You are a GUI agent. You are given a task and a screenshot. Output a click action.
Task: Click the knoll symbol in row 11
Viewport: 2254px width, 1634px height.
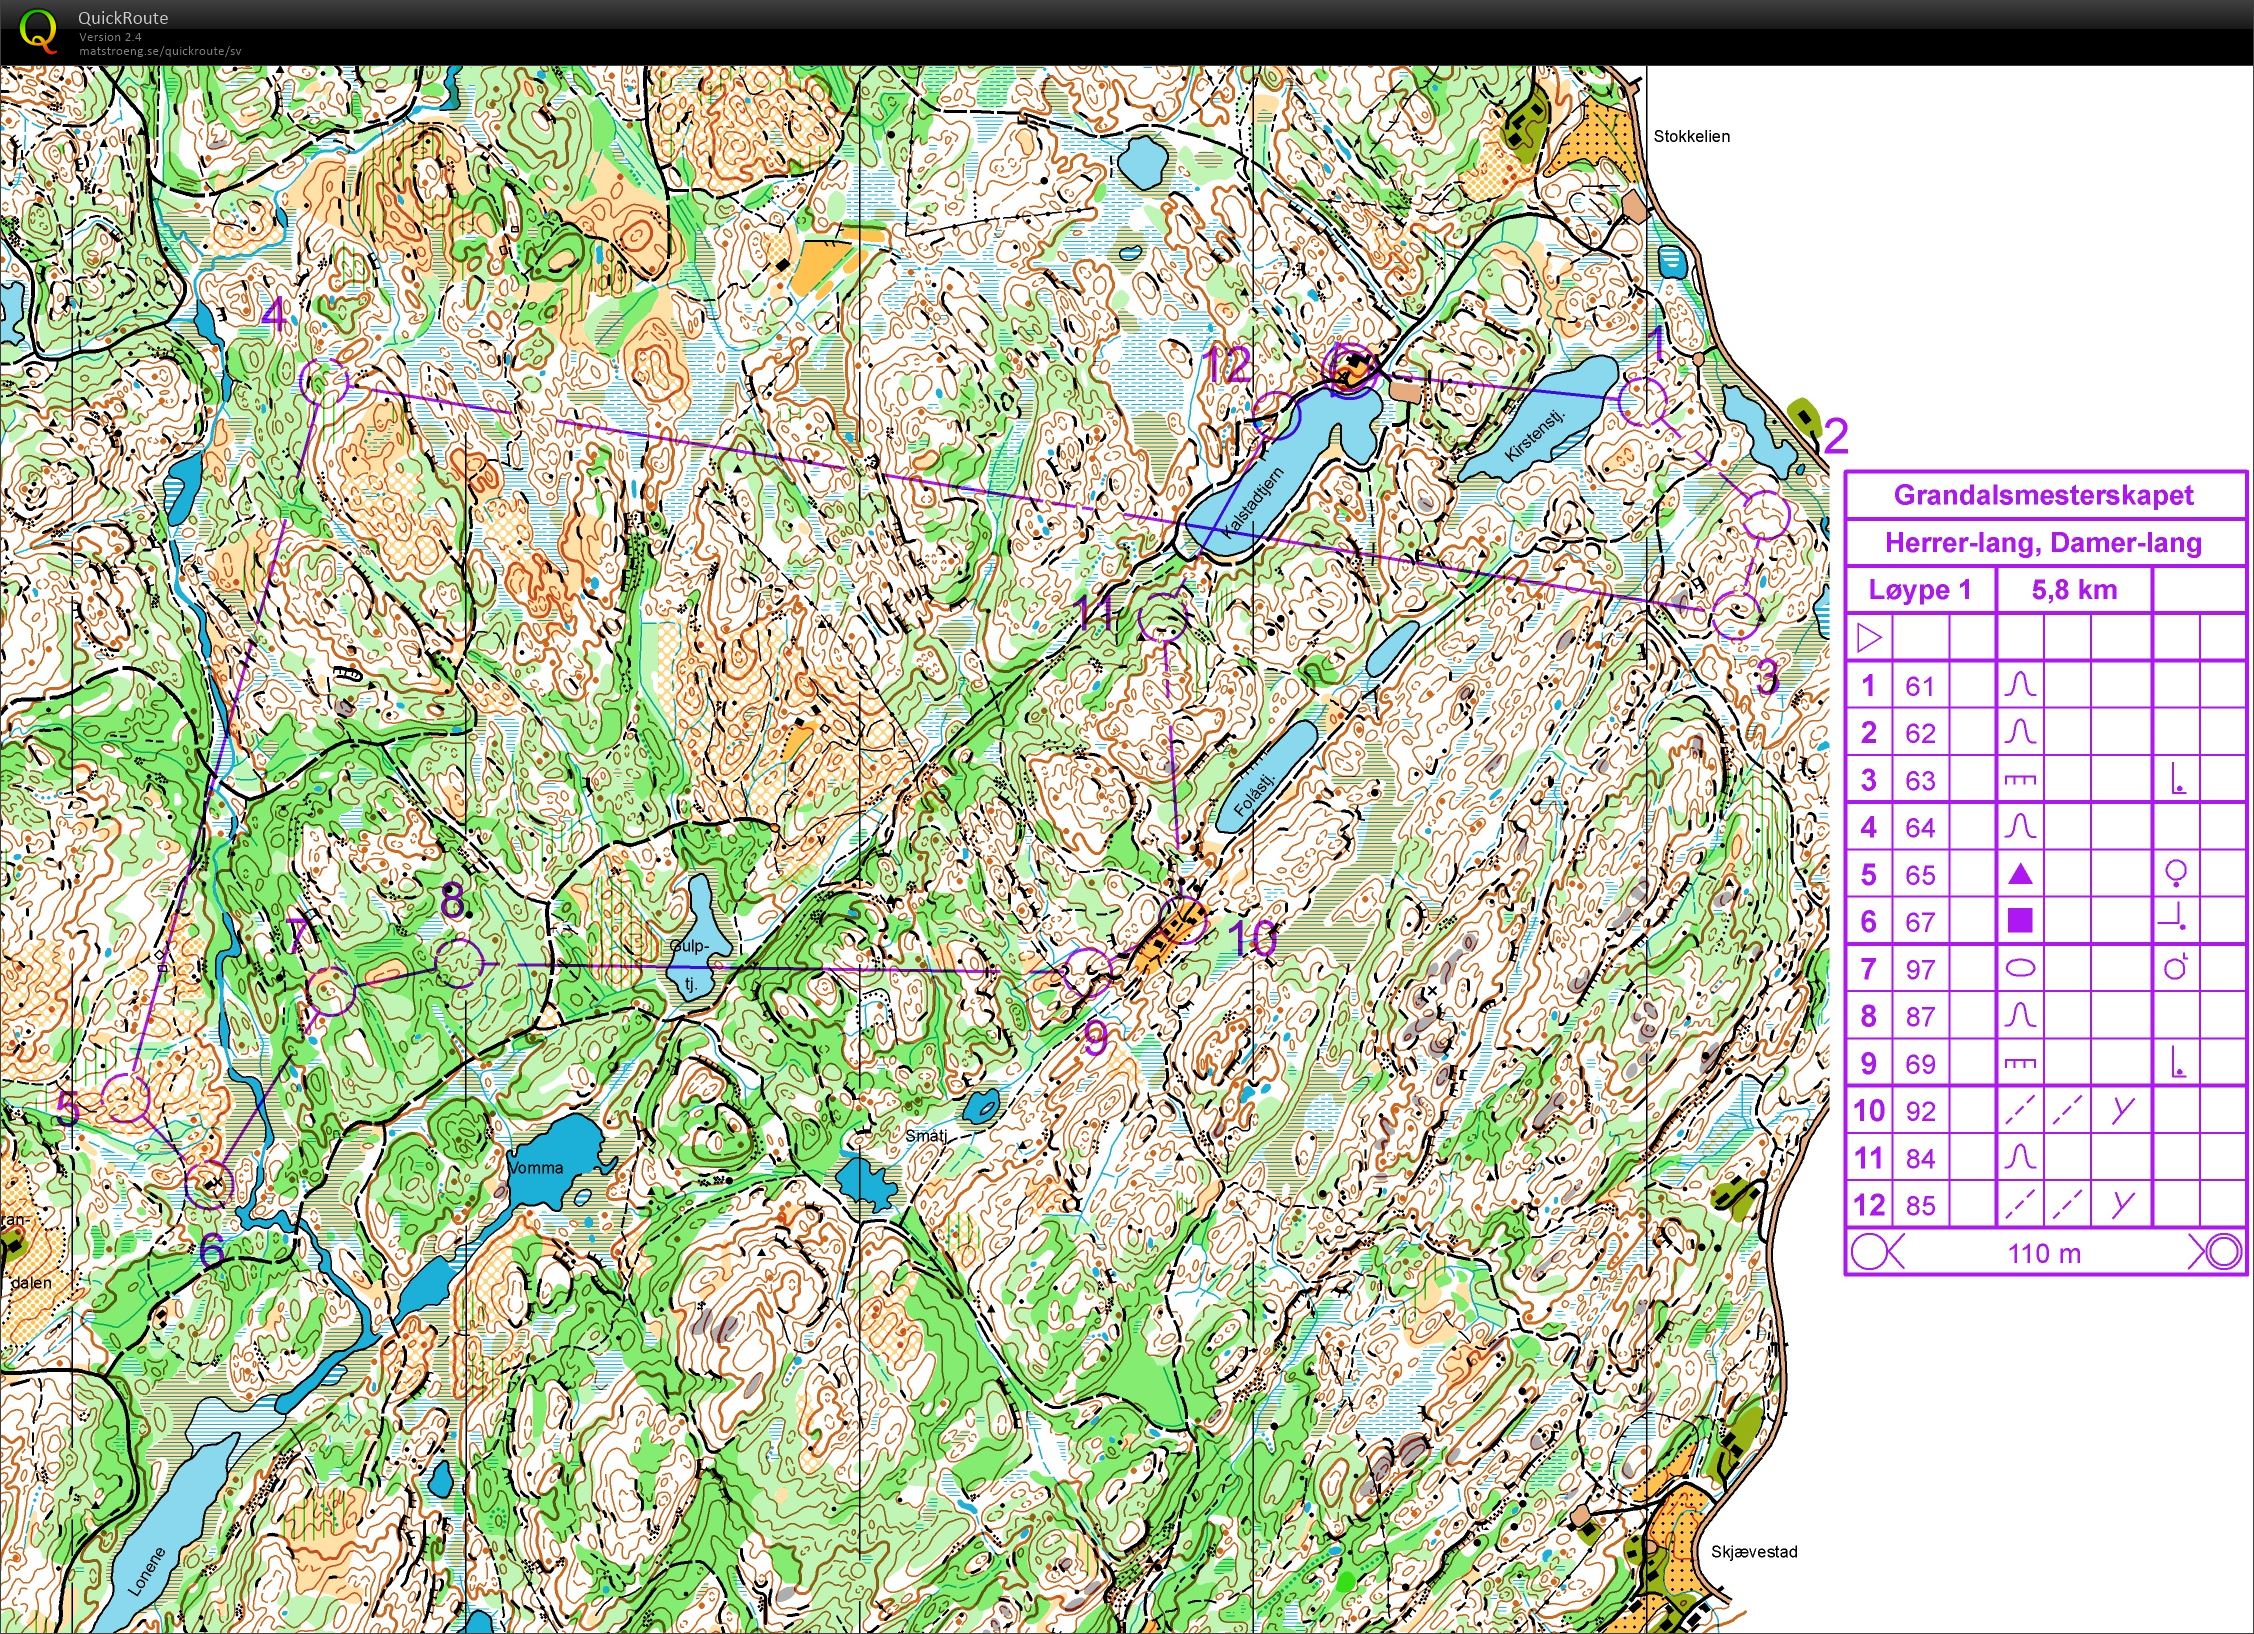click(x=2020, y=1158)
